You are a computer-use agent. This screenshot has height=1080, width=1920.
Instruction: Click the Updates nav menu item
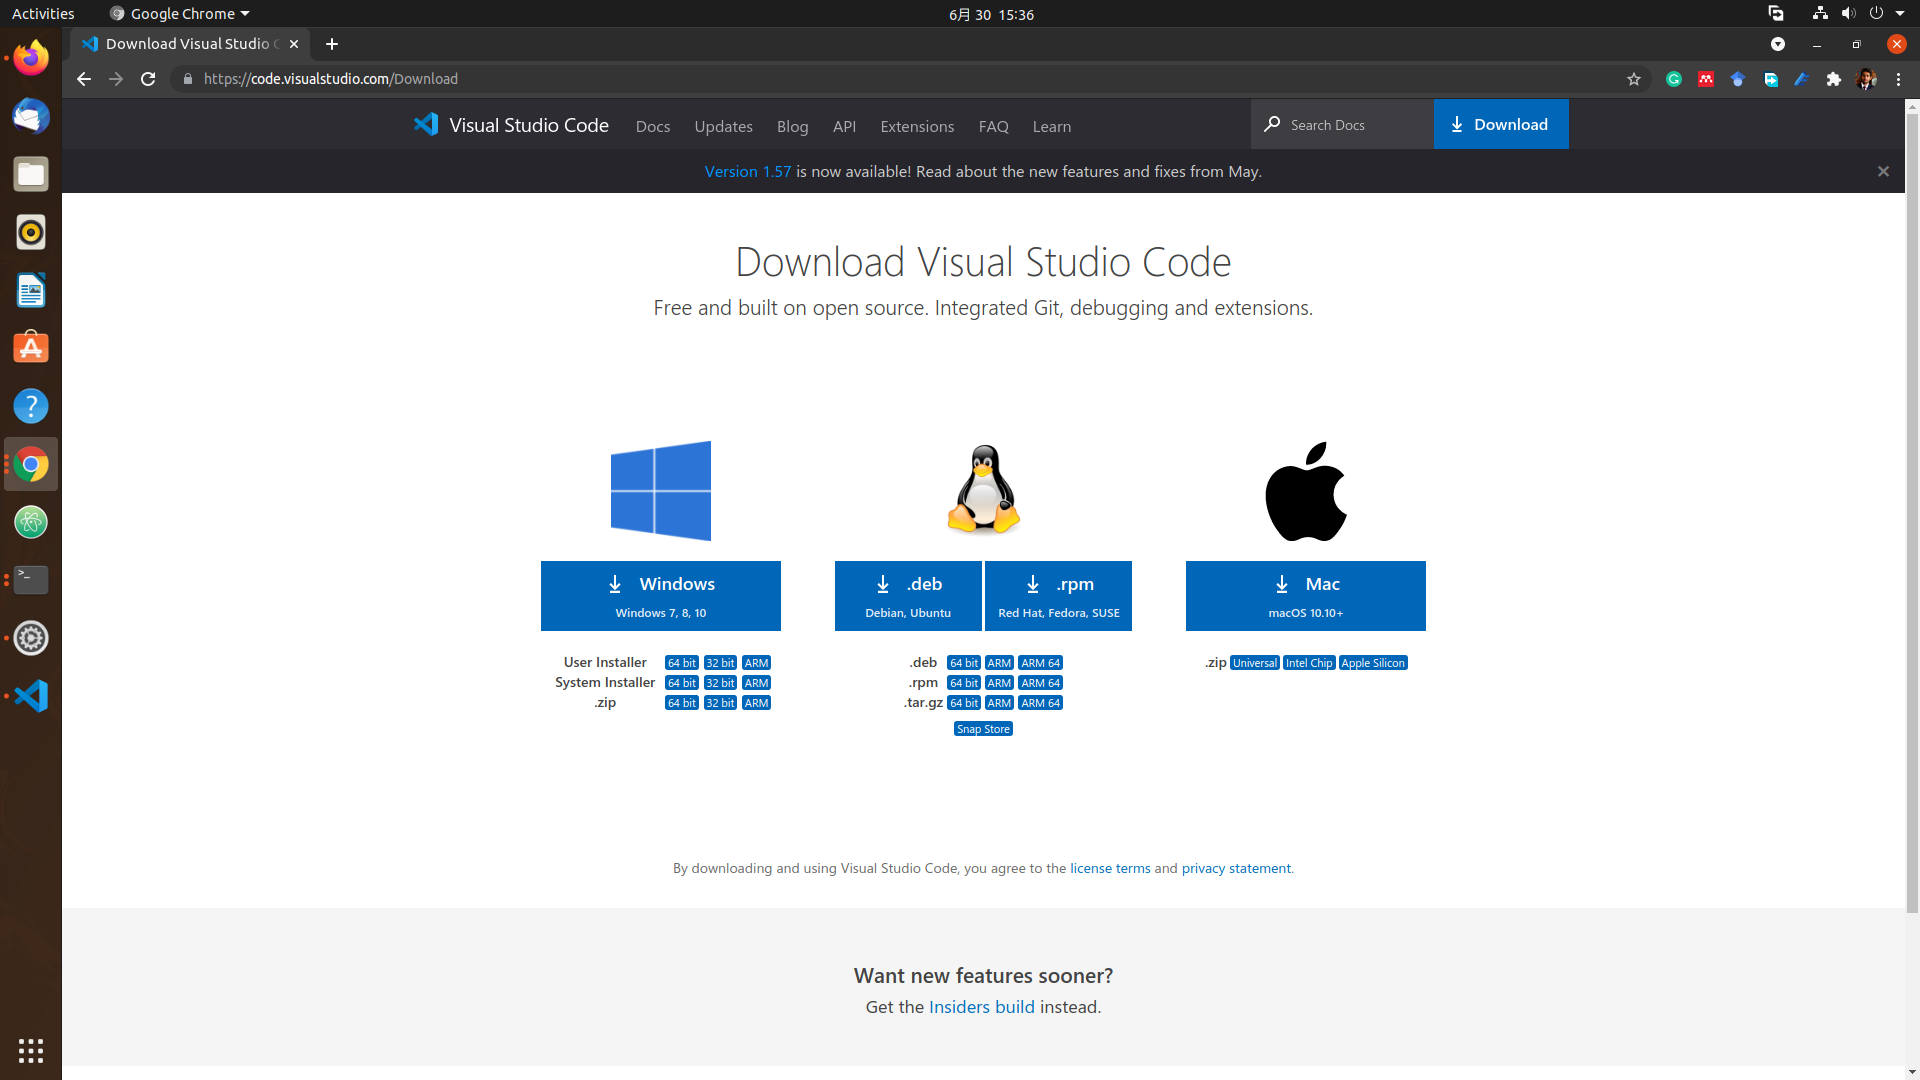(723, 125)
